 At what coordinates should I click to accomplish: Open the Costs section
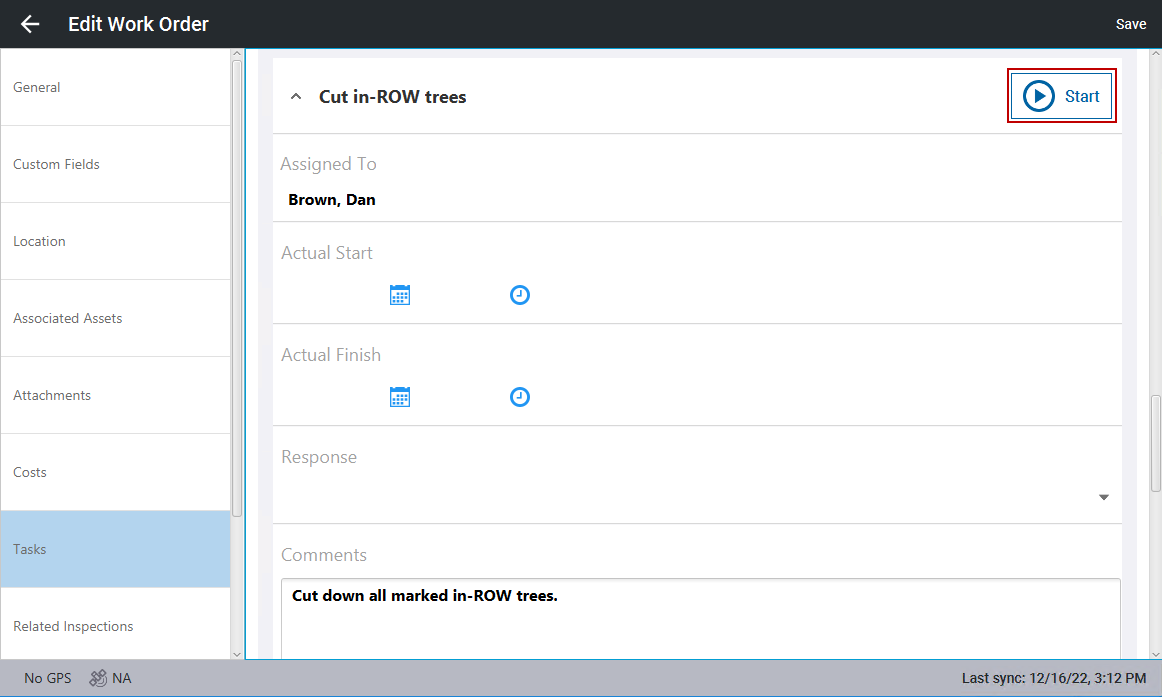coord(116,473)
